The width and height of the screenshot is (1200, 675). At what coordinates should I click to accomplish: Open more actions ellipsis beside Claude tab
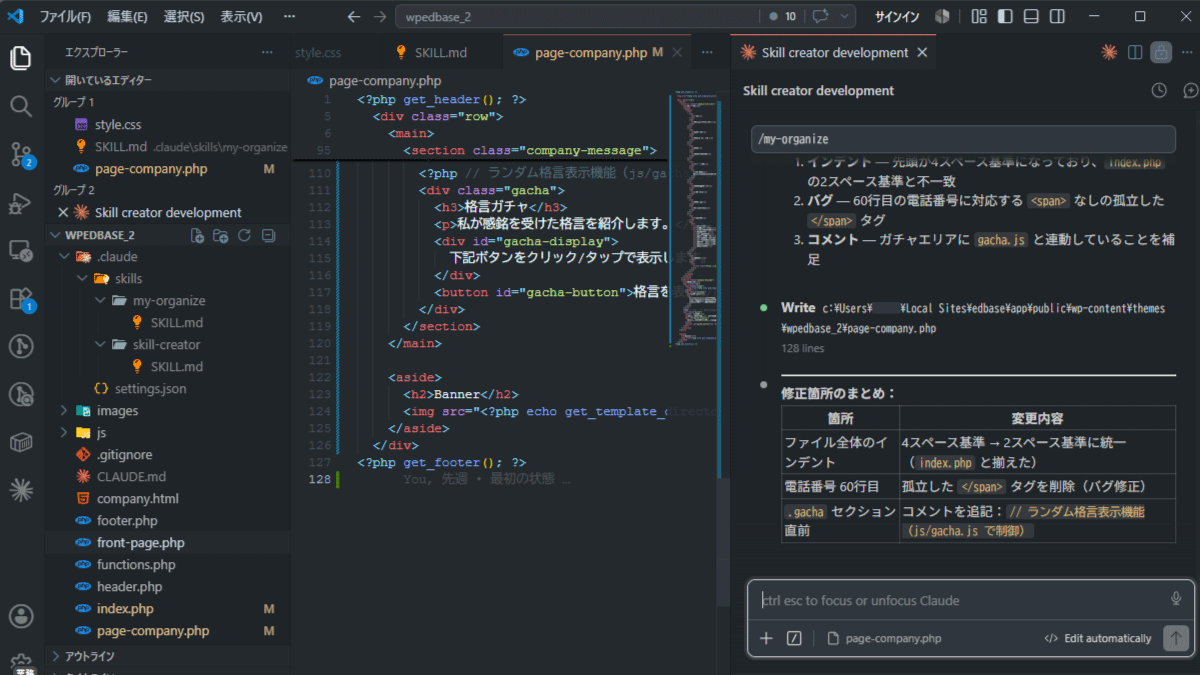1187,52
